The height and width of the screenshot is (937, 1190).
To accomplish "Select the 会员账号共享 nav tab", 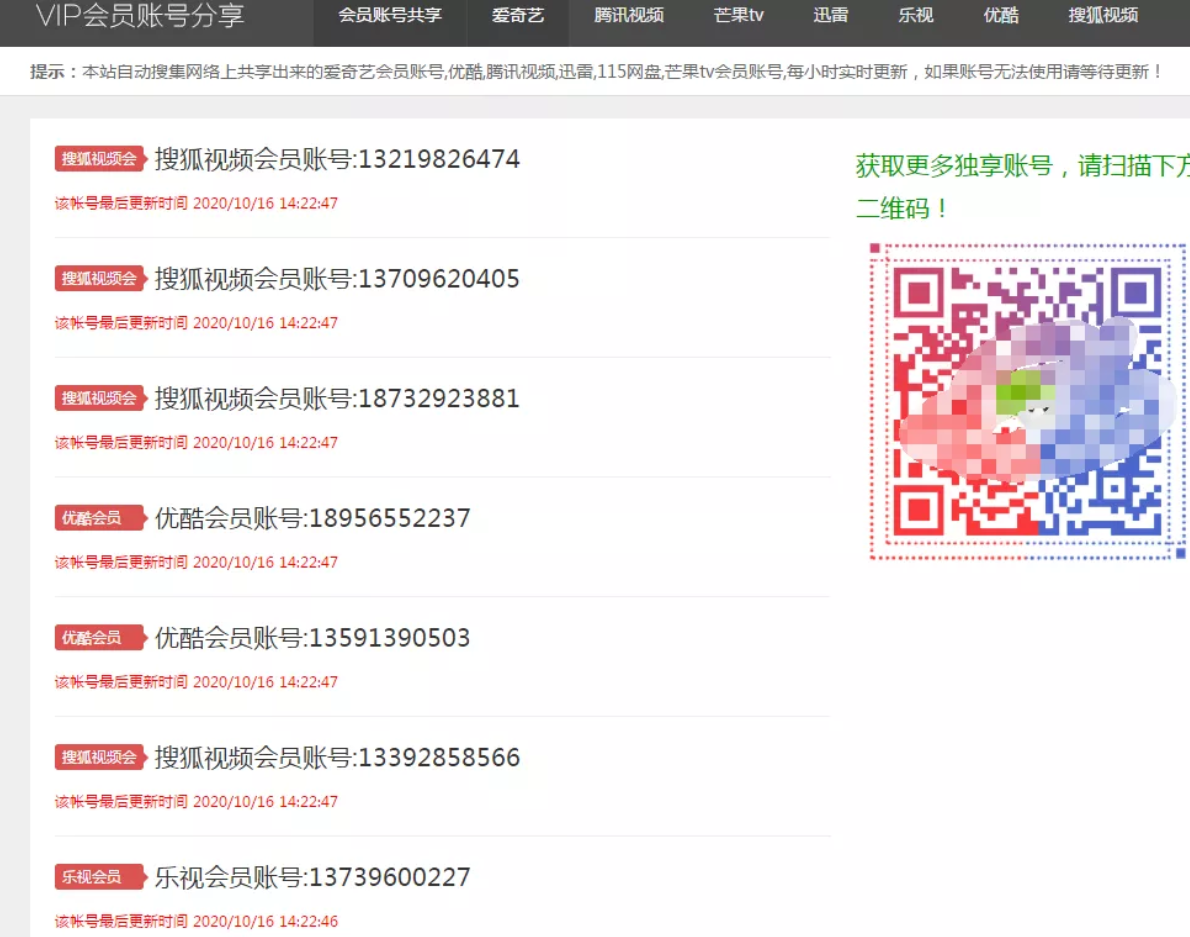I will [x=390, y=15].
